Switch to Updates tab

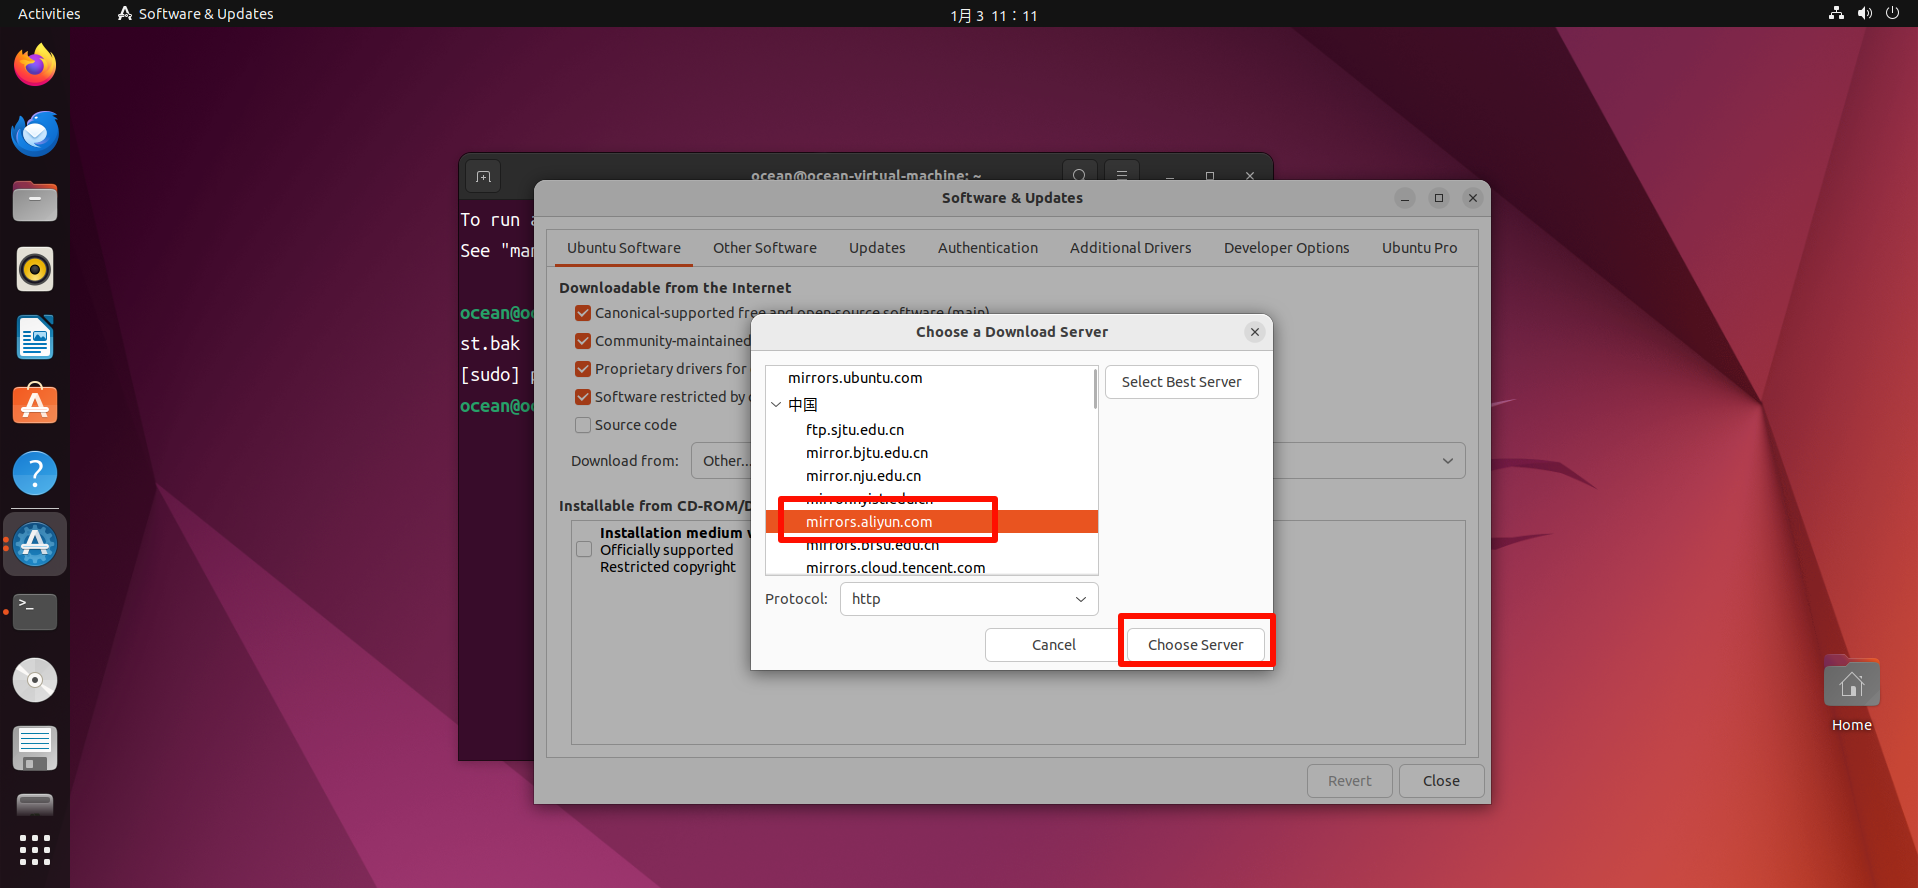[877, 248]
